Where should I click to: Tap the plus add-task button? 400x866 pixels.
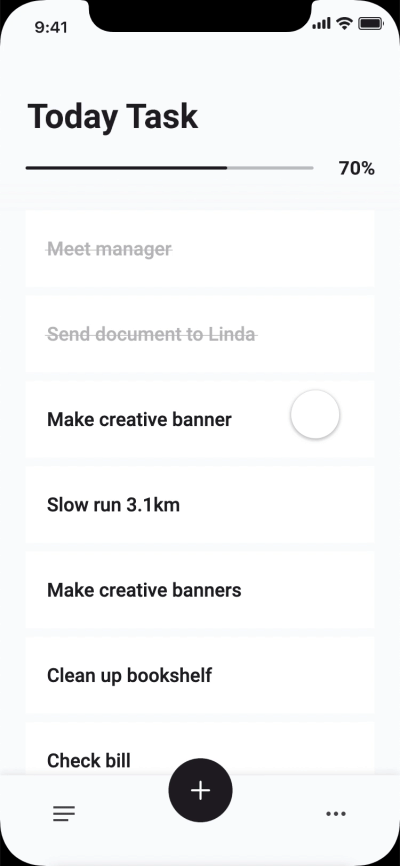(200, 790)
